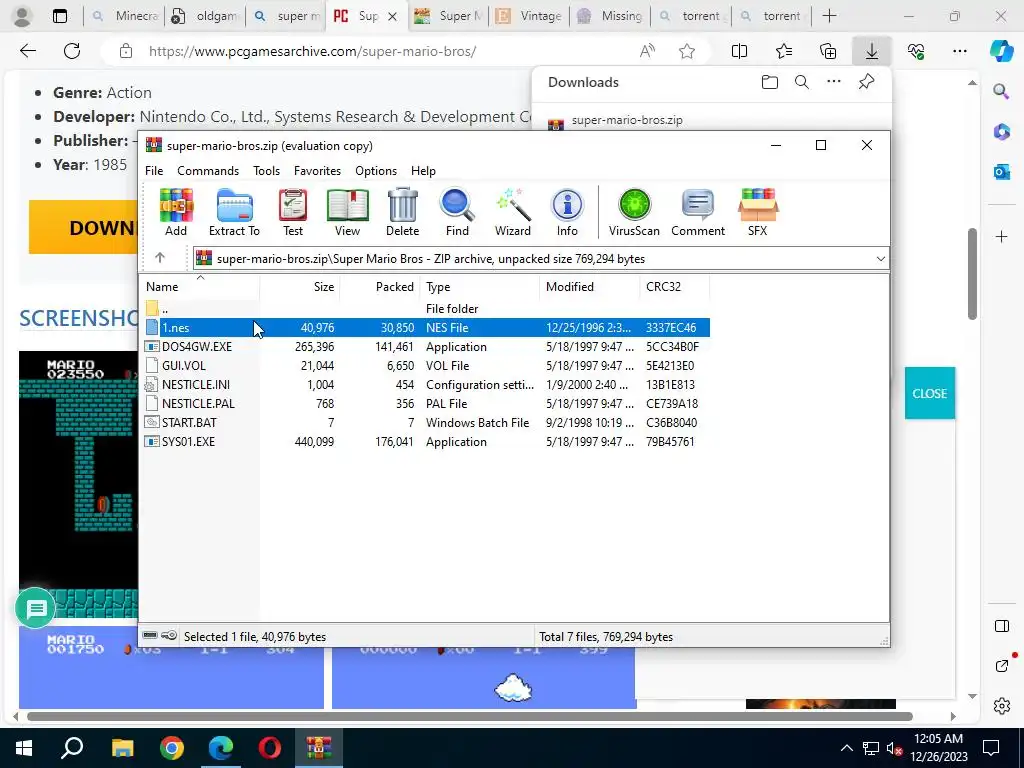This screenshot has height=768, width=1024.
Task: Sort files by Type column
Action: coord(480,287)
